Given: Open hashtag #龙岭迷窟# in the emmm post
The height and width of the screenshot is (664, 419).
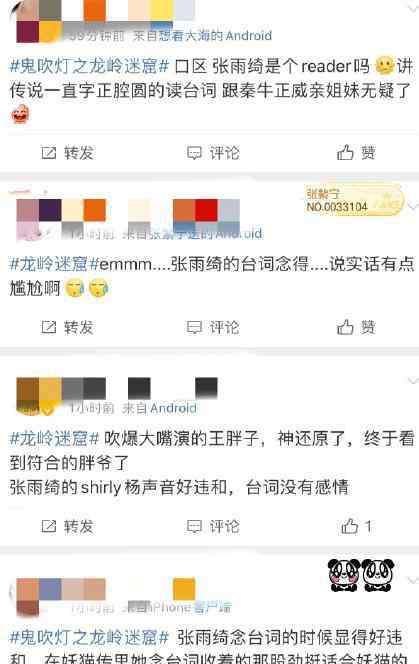Looking at the screenshot, I should 54,264.
